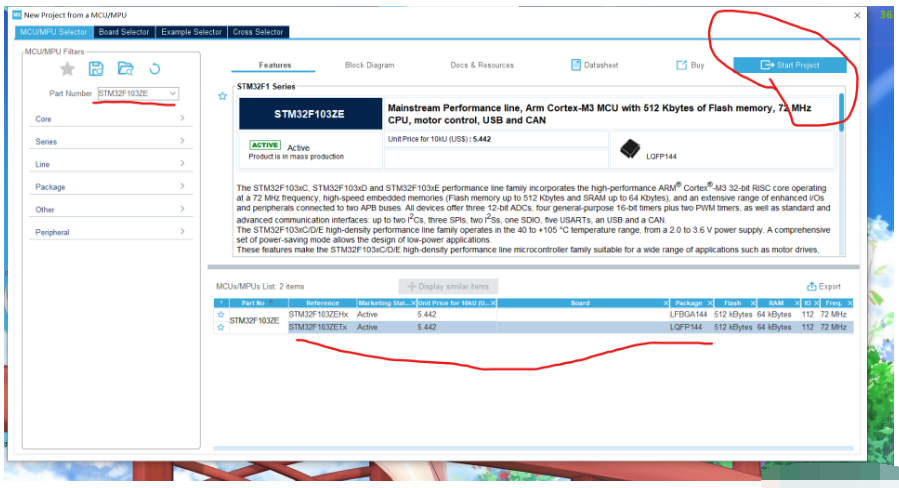Open the Block Diagram tab
This screenshot has height=488, width=899.
tap(370, 65)
